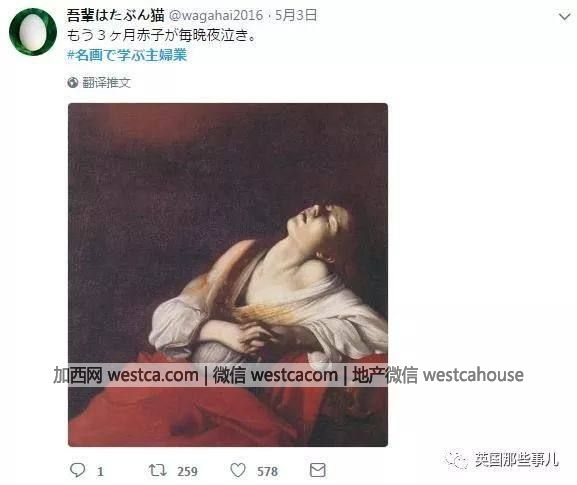The image size is (577, 485).
Task: Click the like count 578
Action: click(268, 471)
